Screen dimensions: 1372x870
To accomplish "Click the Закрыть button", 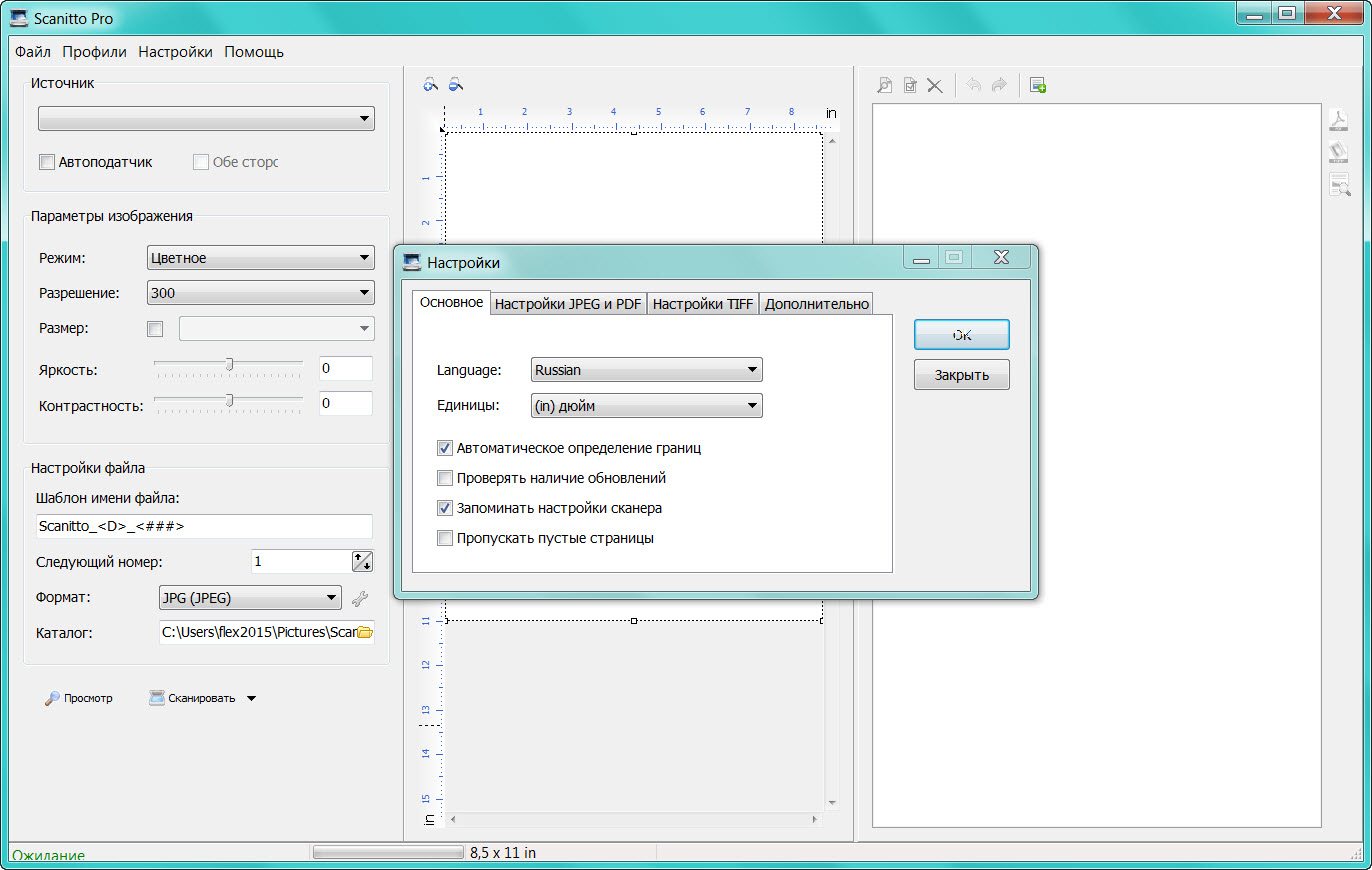I will pyautogui.click(x=961, y=375).
